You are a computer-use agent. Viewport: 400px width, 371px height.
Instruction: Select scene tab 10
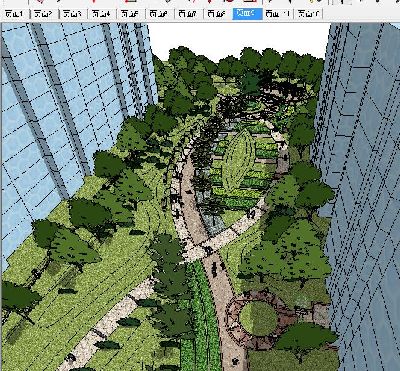(x=278, y=14)
